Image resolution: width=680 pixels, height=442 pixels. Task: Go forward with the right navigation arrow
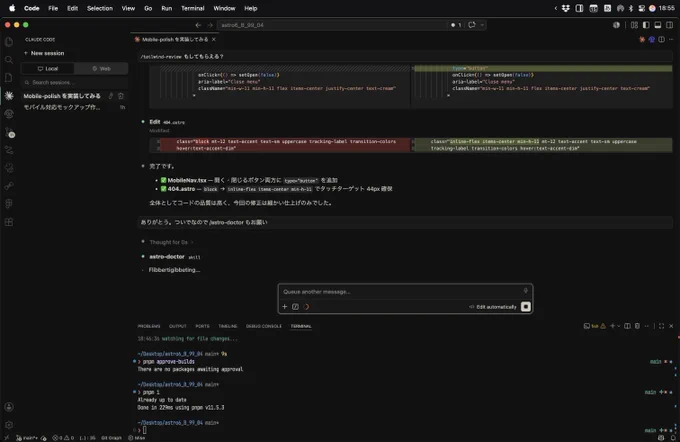210,25
